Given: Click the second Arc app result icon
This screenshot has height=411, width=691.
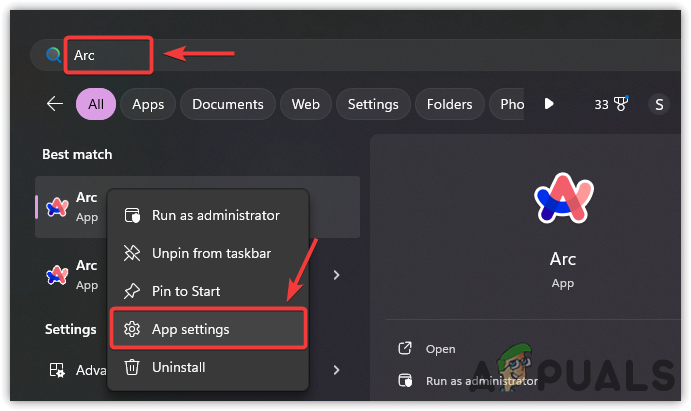Looking at the screenshot, I should click(x=58, y=275).
